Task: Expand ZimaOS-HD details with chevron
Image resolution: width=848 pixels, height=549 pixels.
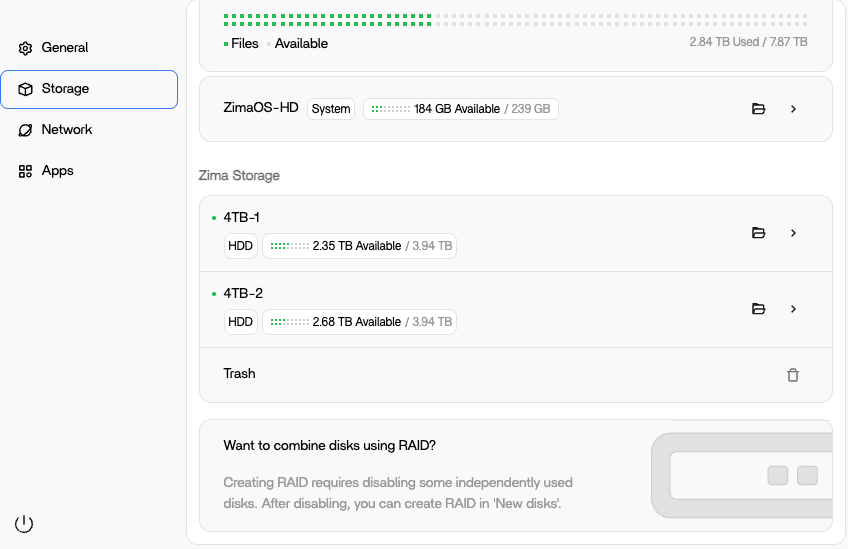Action: pos(793,109)
